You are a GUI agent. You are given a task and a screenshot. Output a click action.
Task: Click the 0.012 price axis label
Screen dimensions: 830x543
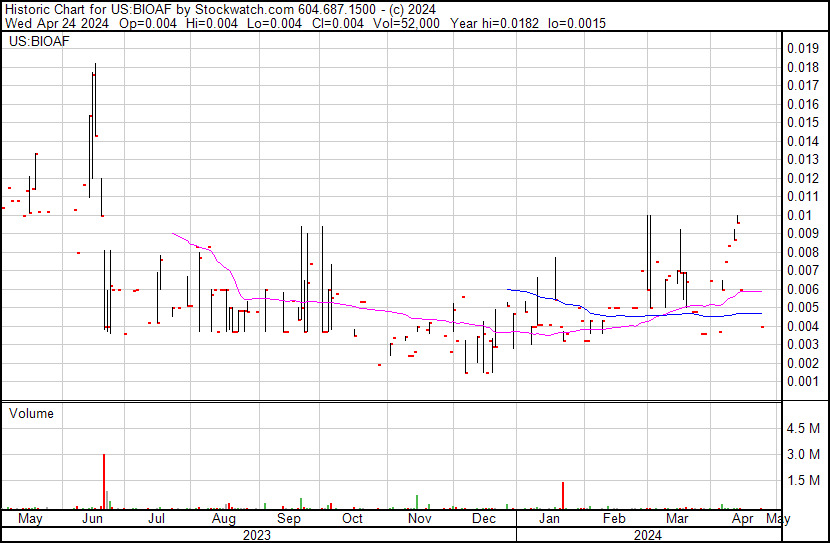802,178
